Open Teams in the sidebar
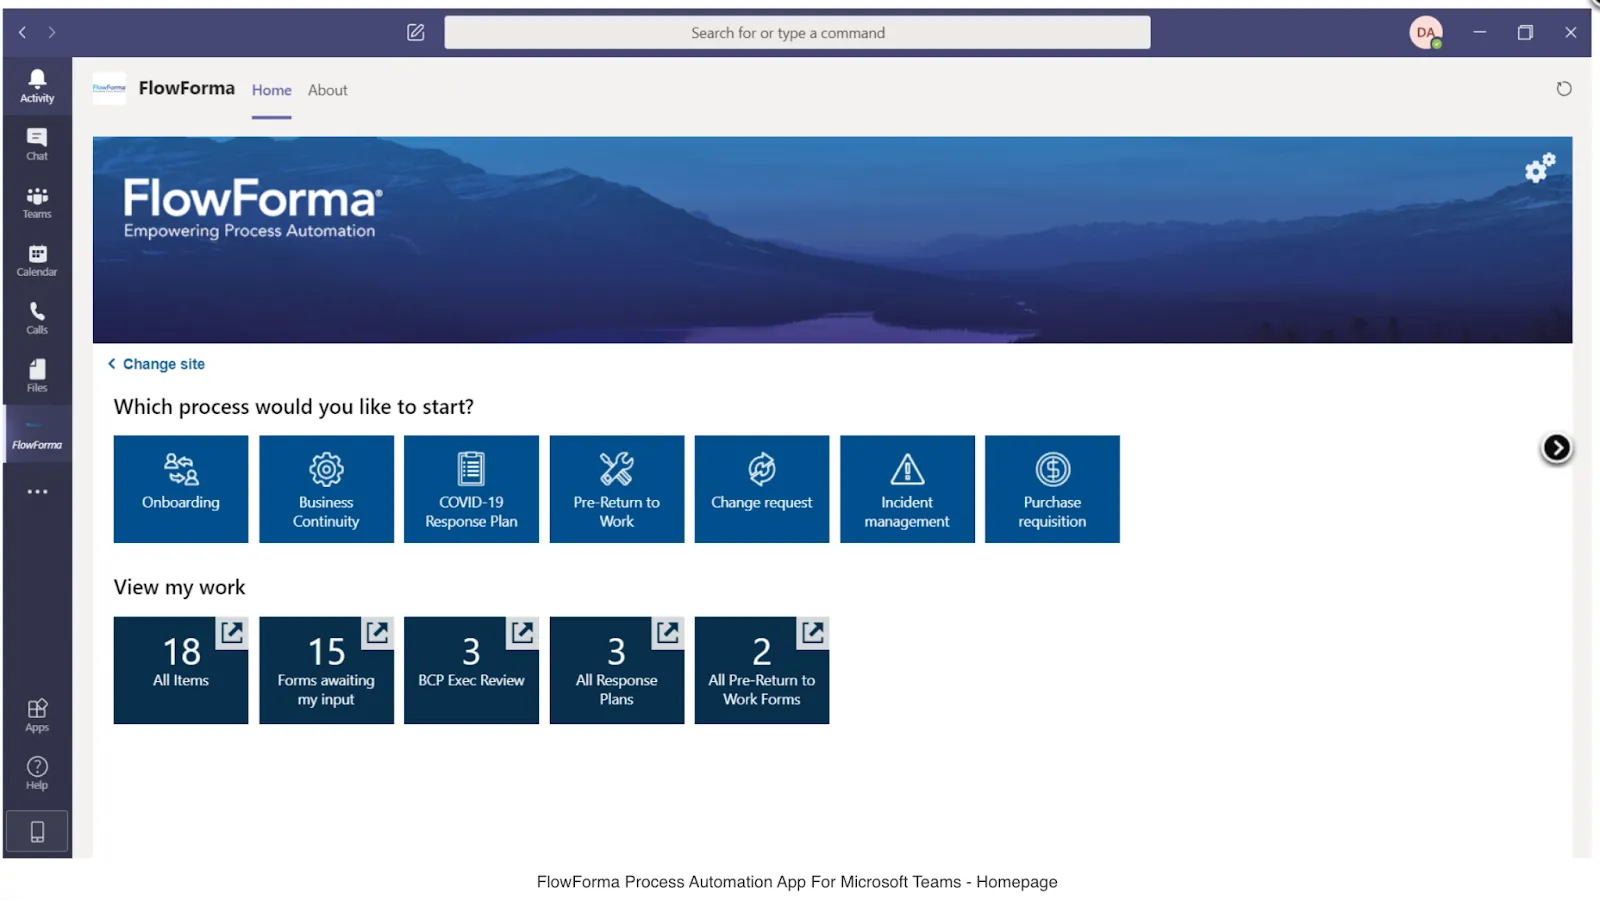1600x900 pixels. pos(37,202)
